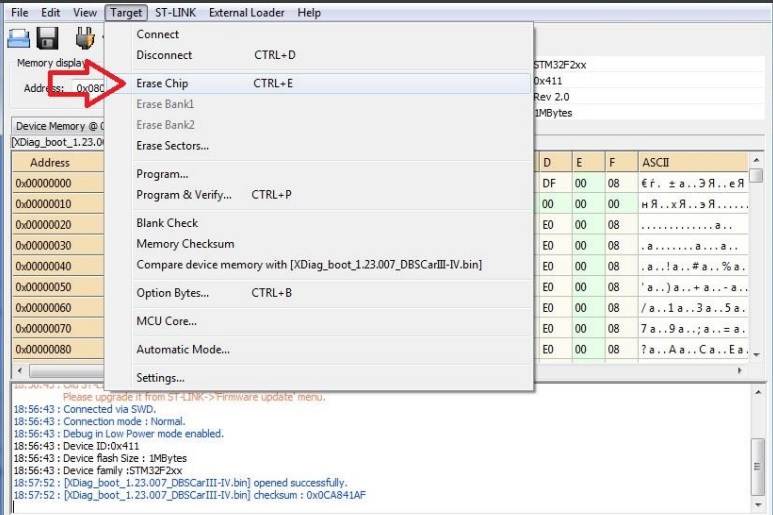This screenshot has width=773, height=515.
Task: Click the Connect to target plug icon
Action: pos(85,38)
